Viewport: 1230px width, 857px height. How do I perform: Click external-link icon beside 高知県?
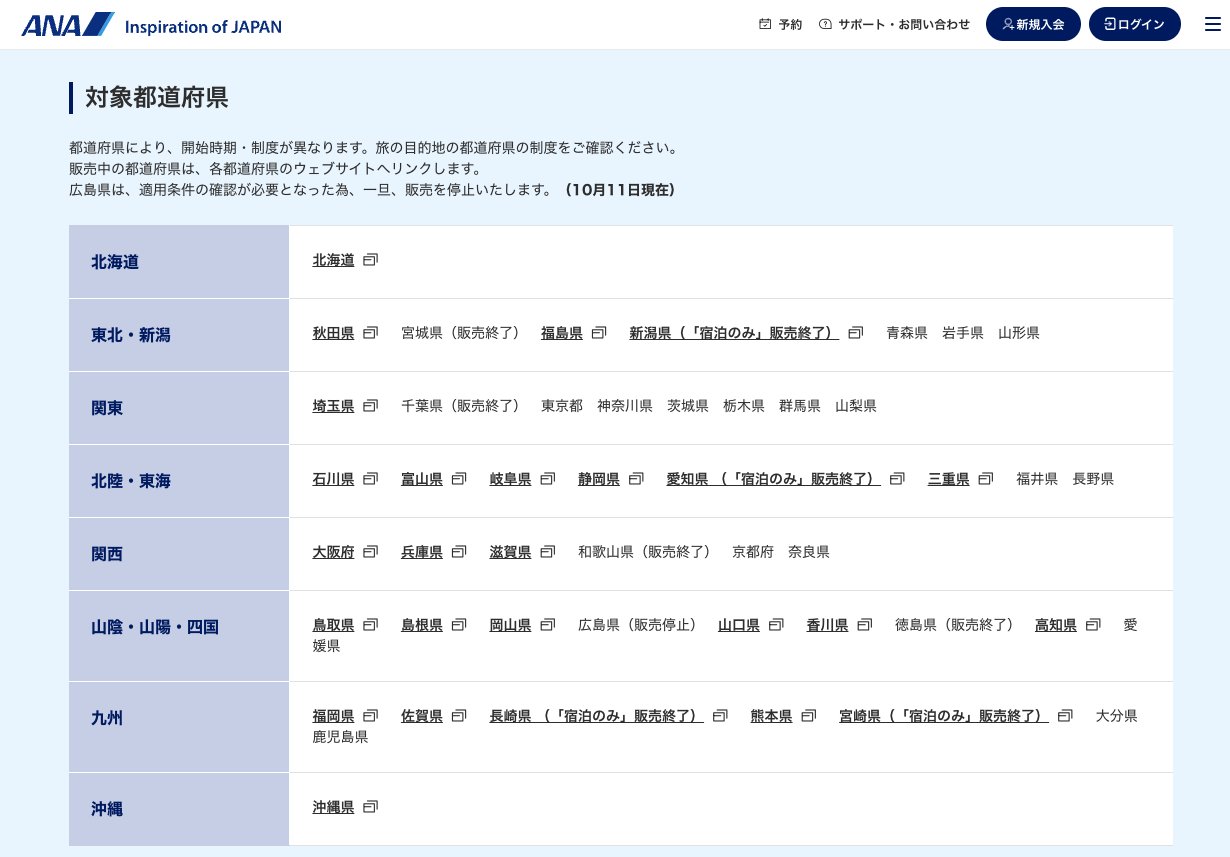point(1094,625)
